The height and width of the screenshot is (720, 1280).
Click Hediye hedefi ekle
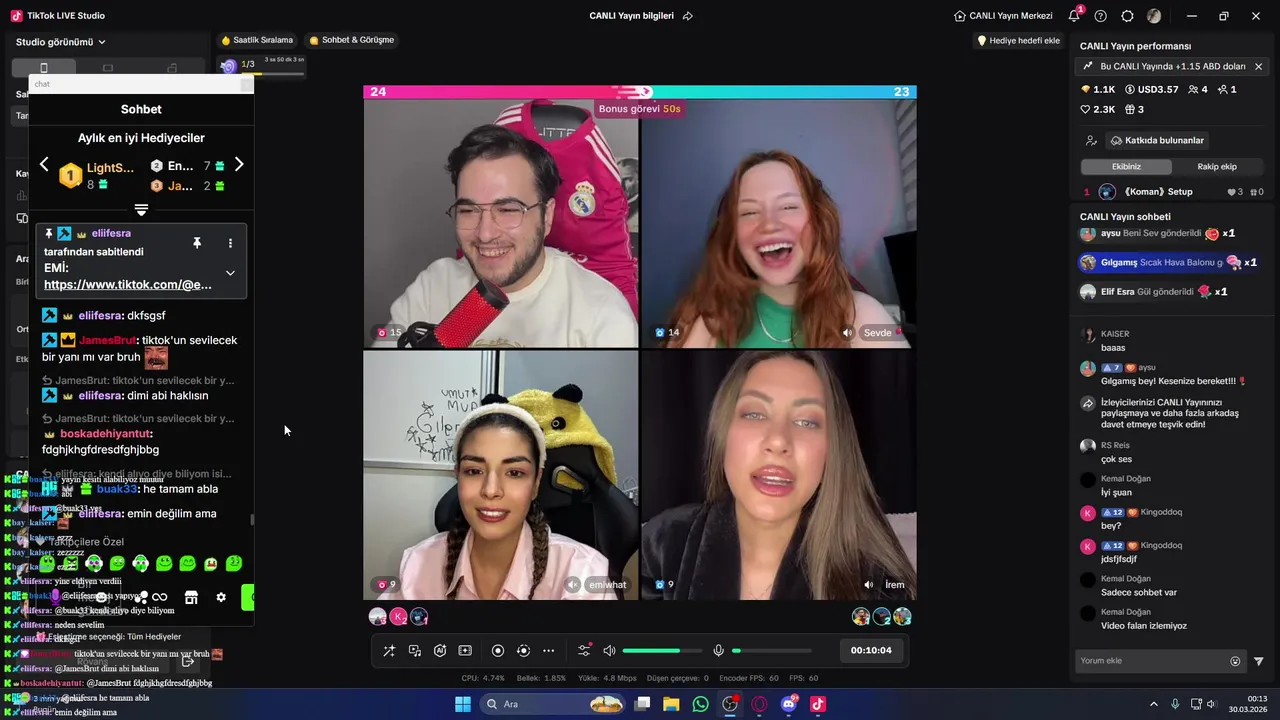tap(1018, 41)
